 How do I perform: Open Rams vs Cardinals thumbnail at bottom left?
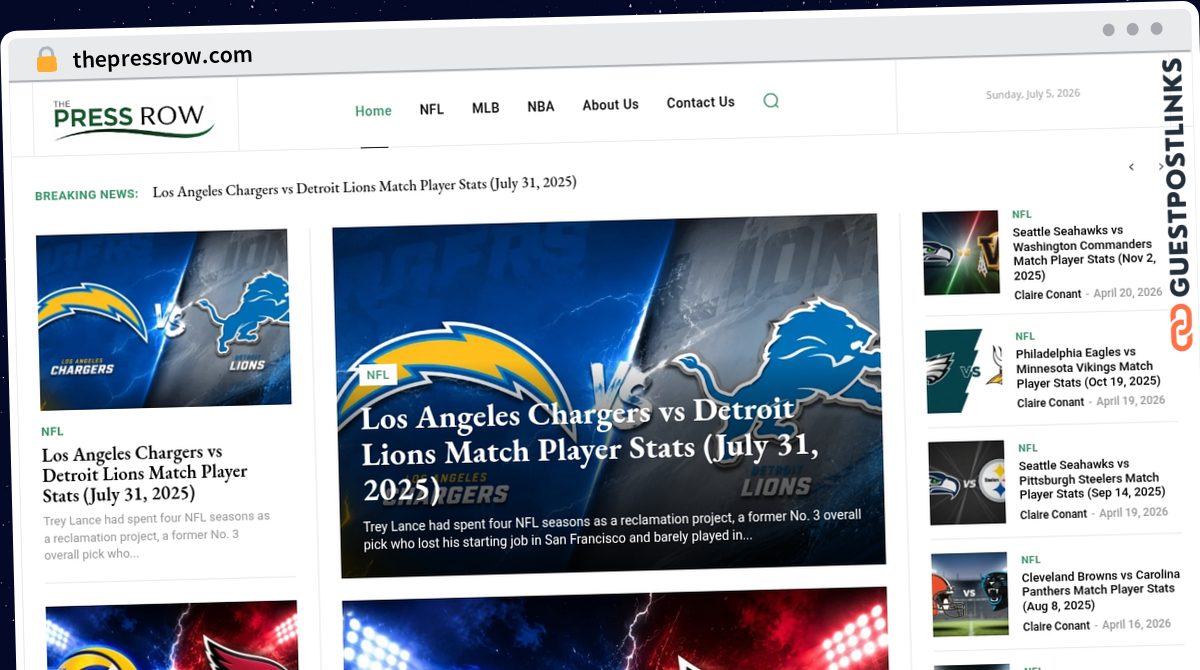pos(172,635)
